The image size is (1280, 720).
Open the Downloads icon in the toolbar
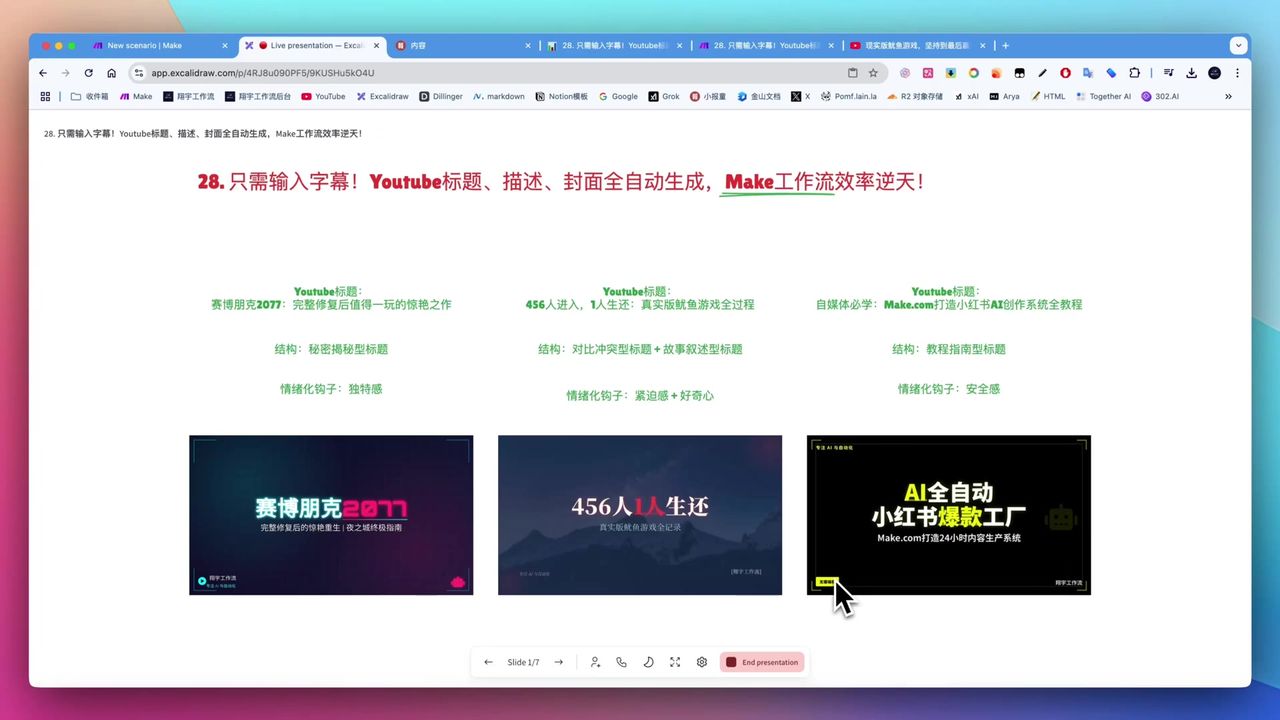pyautogui.click(x=1190, y=72)
